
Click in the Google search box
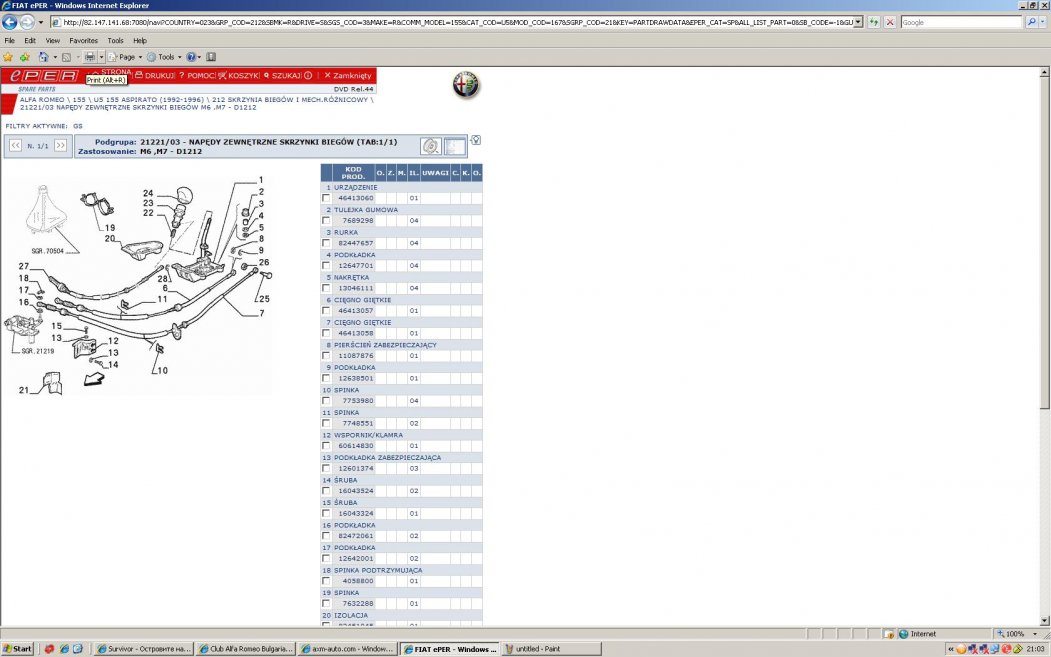click(x=960, y=22)
